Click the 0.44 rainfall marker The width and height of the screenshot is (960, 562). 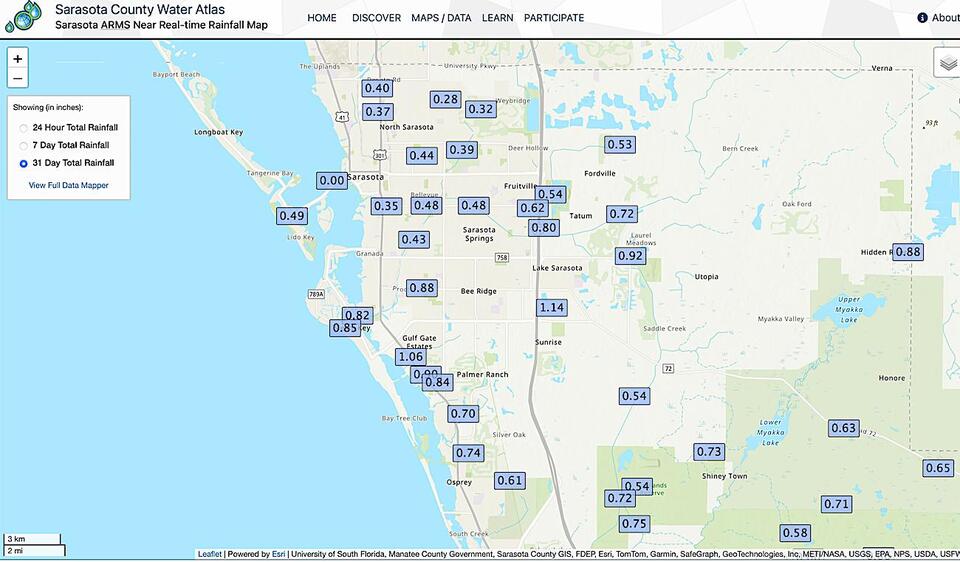(422, 155)
